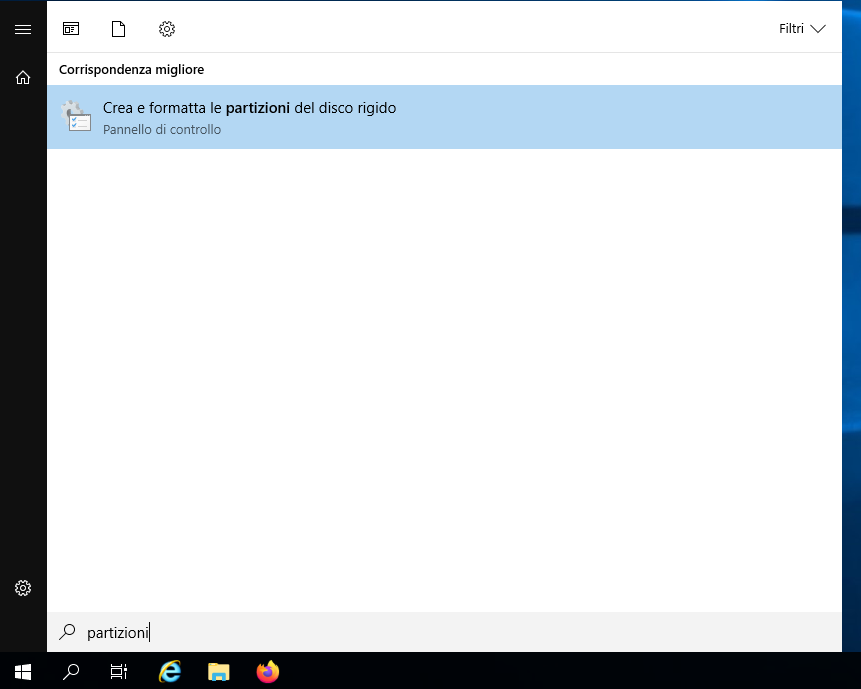Open 'Crea e formatta le partizioni del disco rigido'
Image resolution: width=861 pixels, height=689 pixels.
point(444,117)
